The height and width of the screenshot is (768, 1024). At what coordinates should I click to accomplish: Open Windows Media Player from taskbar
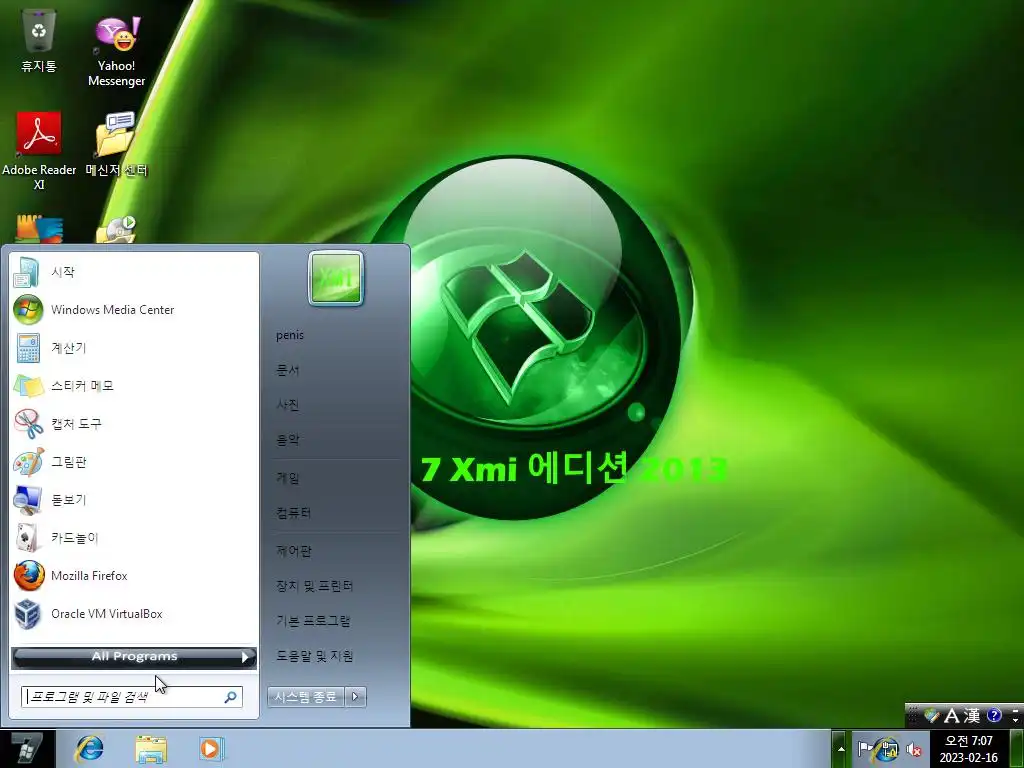point(212,748)
